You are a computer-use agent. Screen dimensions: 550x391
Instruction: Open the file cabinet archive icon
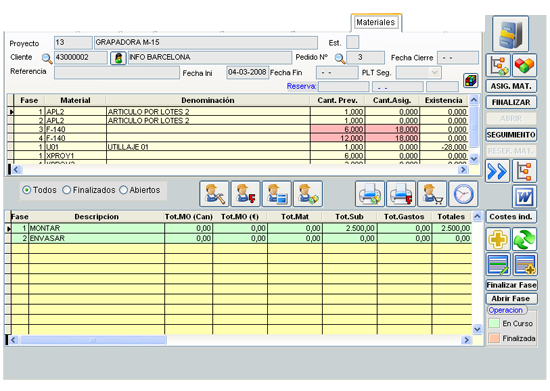510,34
